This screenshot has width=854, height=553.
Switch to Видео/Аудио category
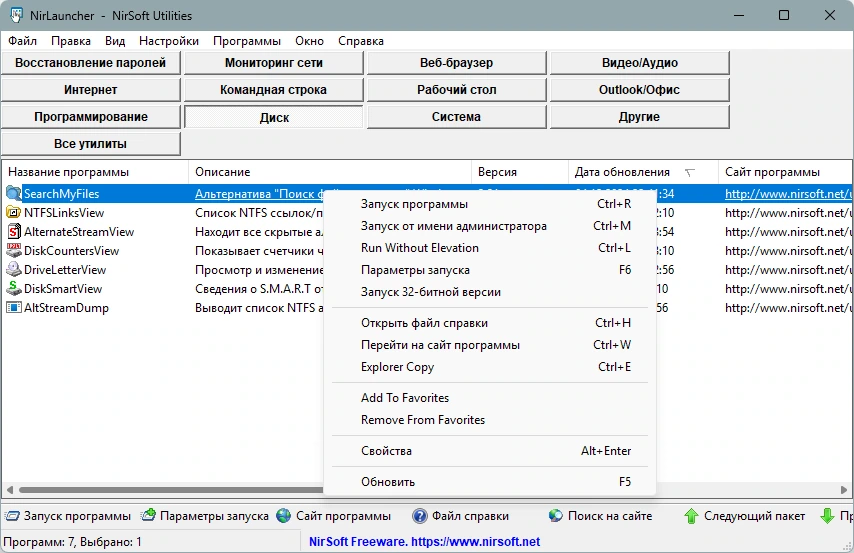[639, 63]
